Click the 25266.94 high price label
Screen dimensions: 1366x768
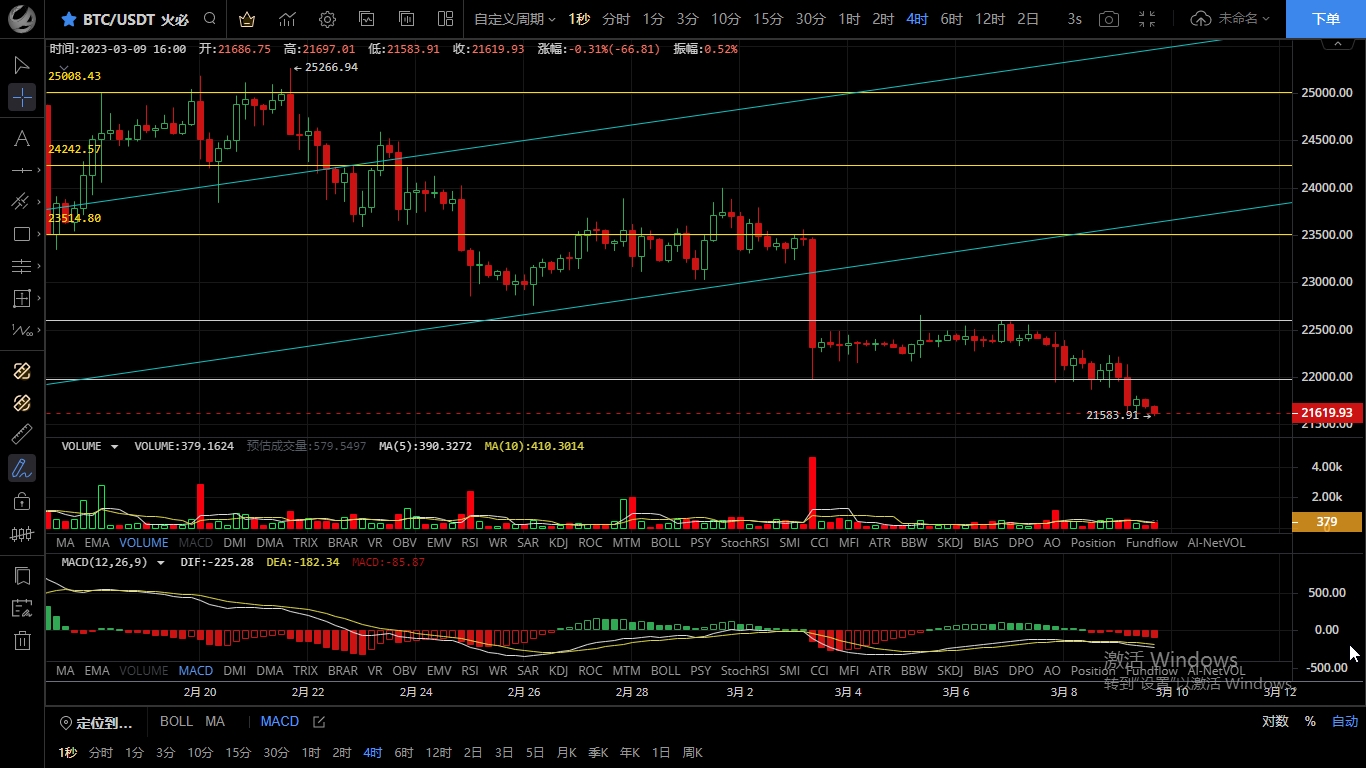click(x=331, y=67)
